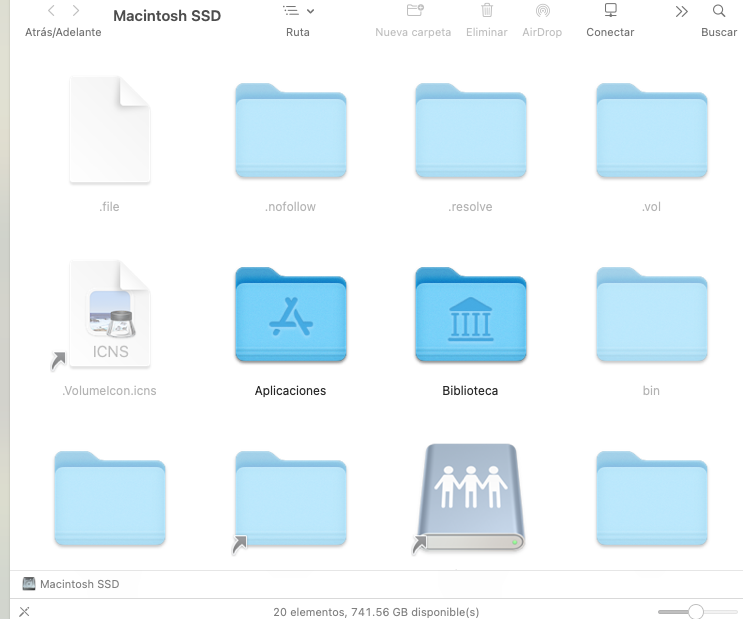Viewport: 743px width, 619px height.
Task: Expand the dropdown arrow next to Ruta icon
Action: [310, 11]
